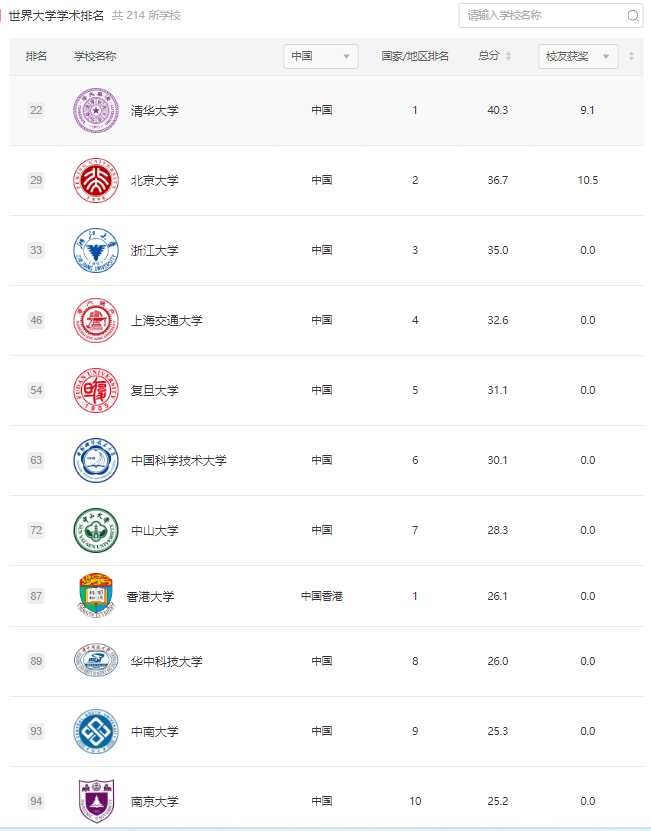
Task: Click the school name search field
Action: pos(542,16)
